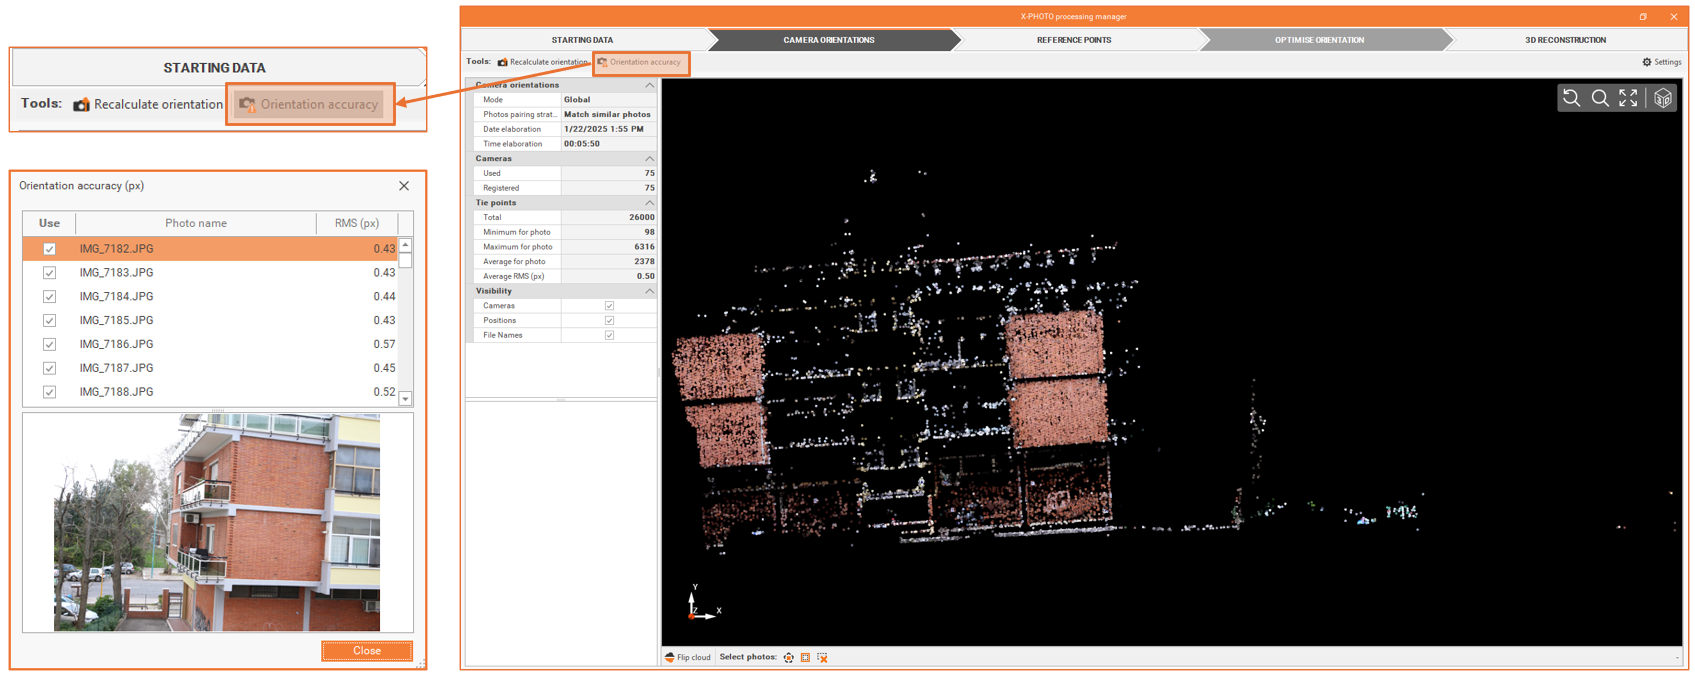Click the Flip cloud tool
The width and height of the screenshot is (1695, 677).
click(x=688, y=657)
